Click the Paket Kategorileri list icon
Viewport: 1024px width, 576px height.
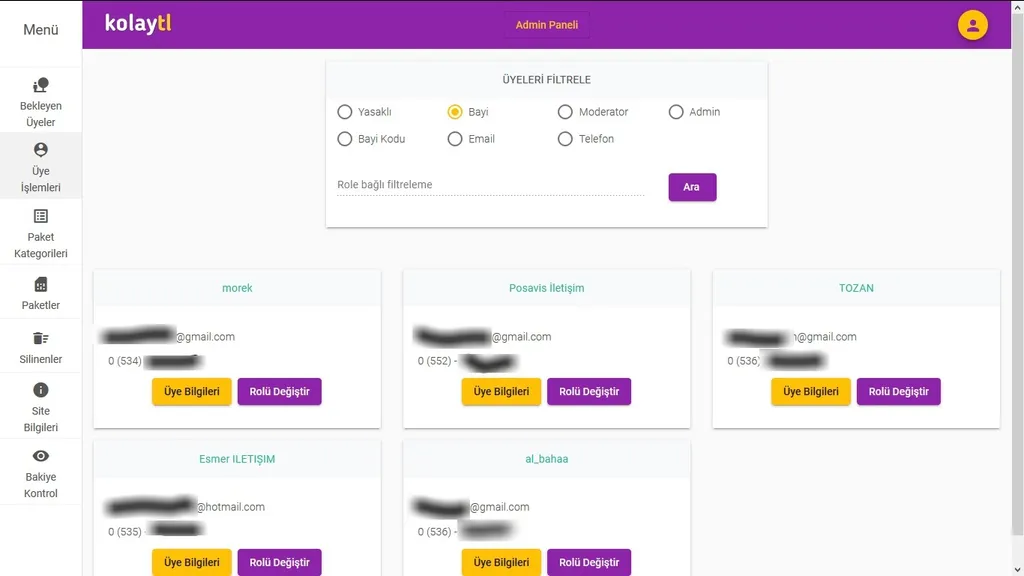(41, 216)
